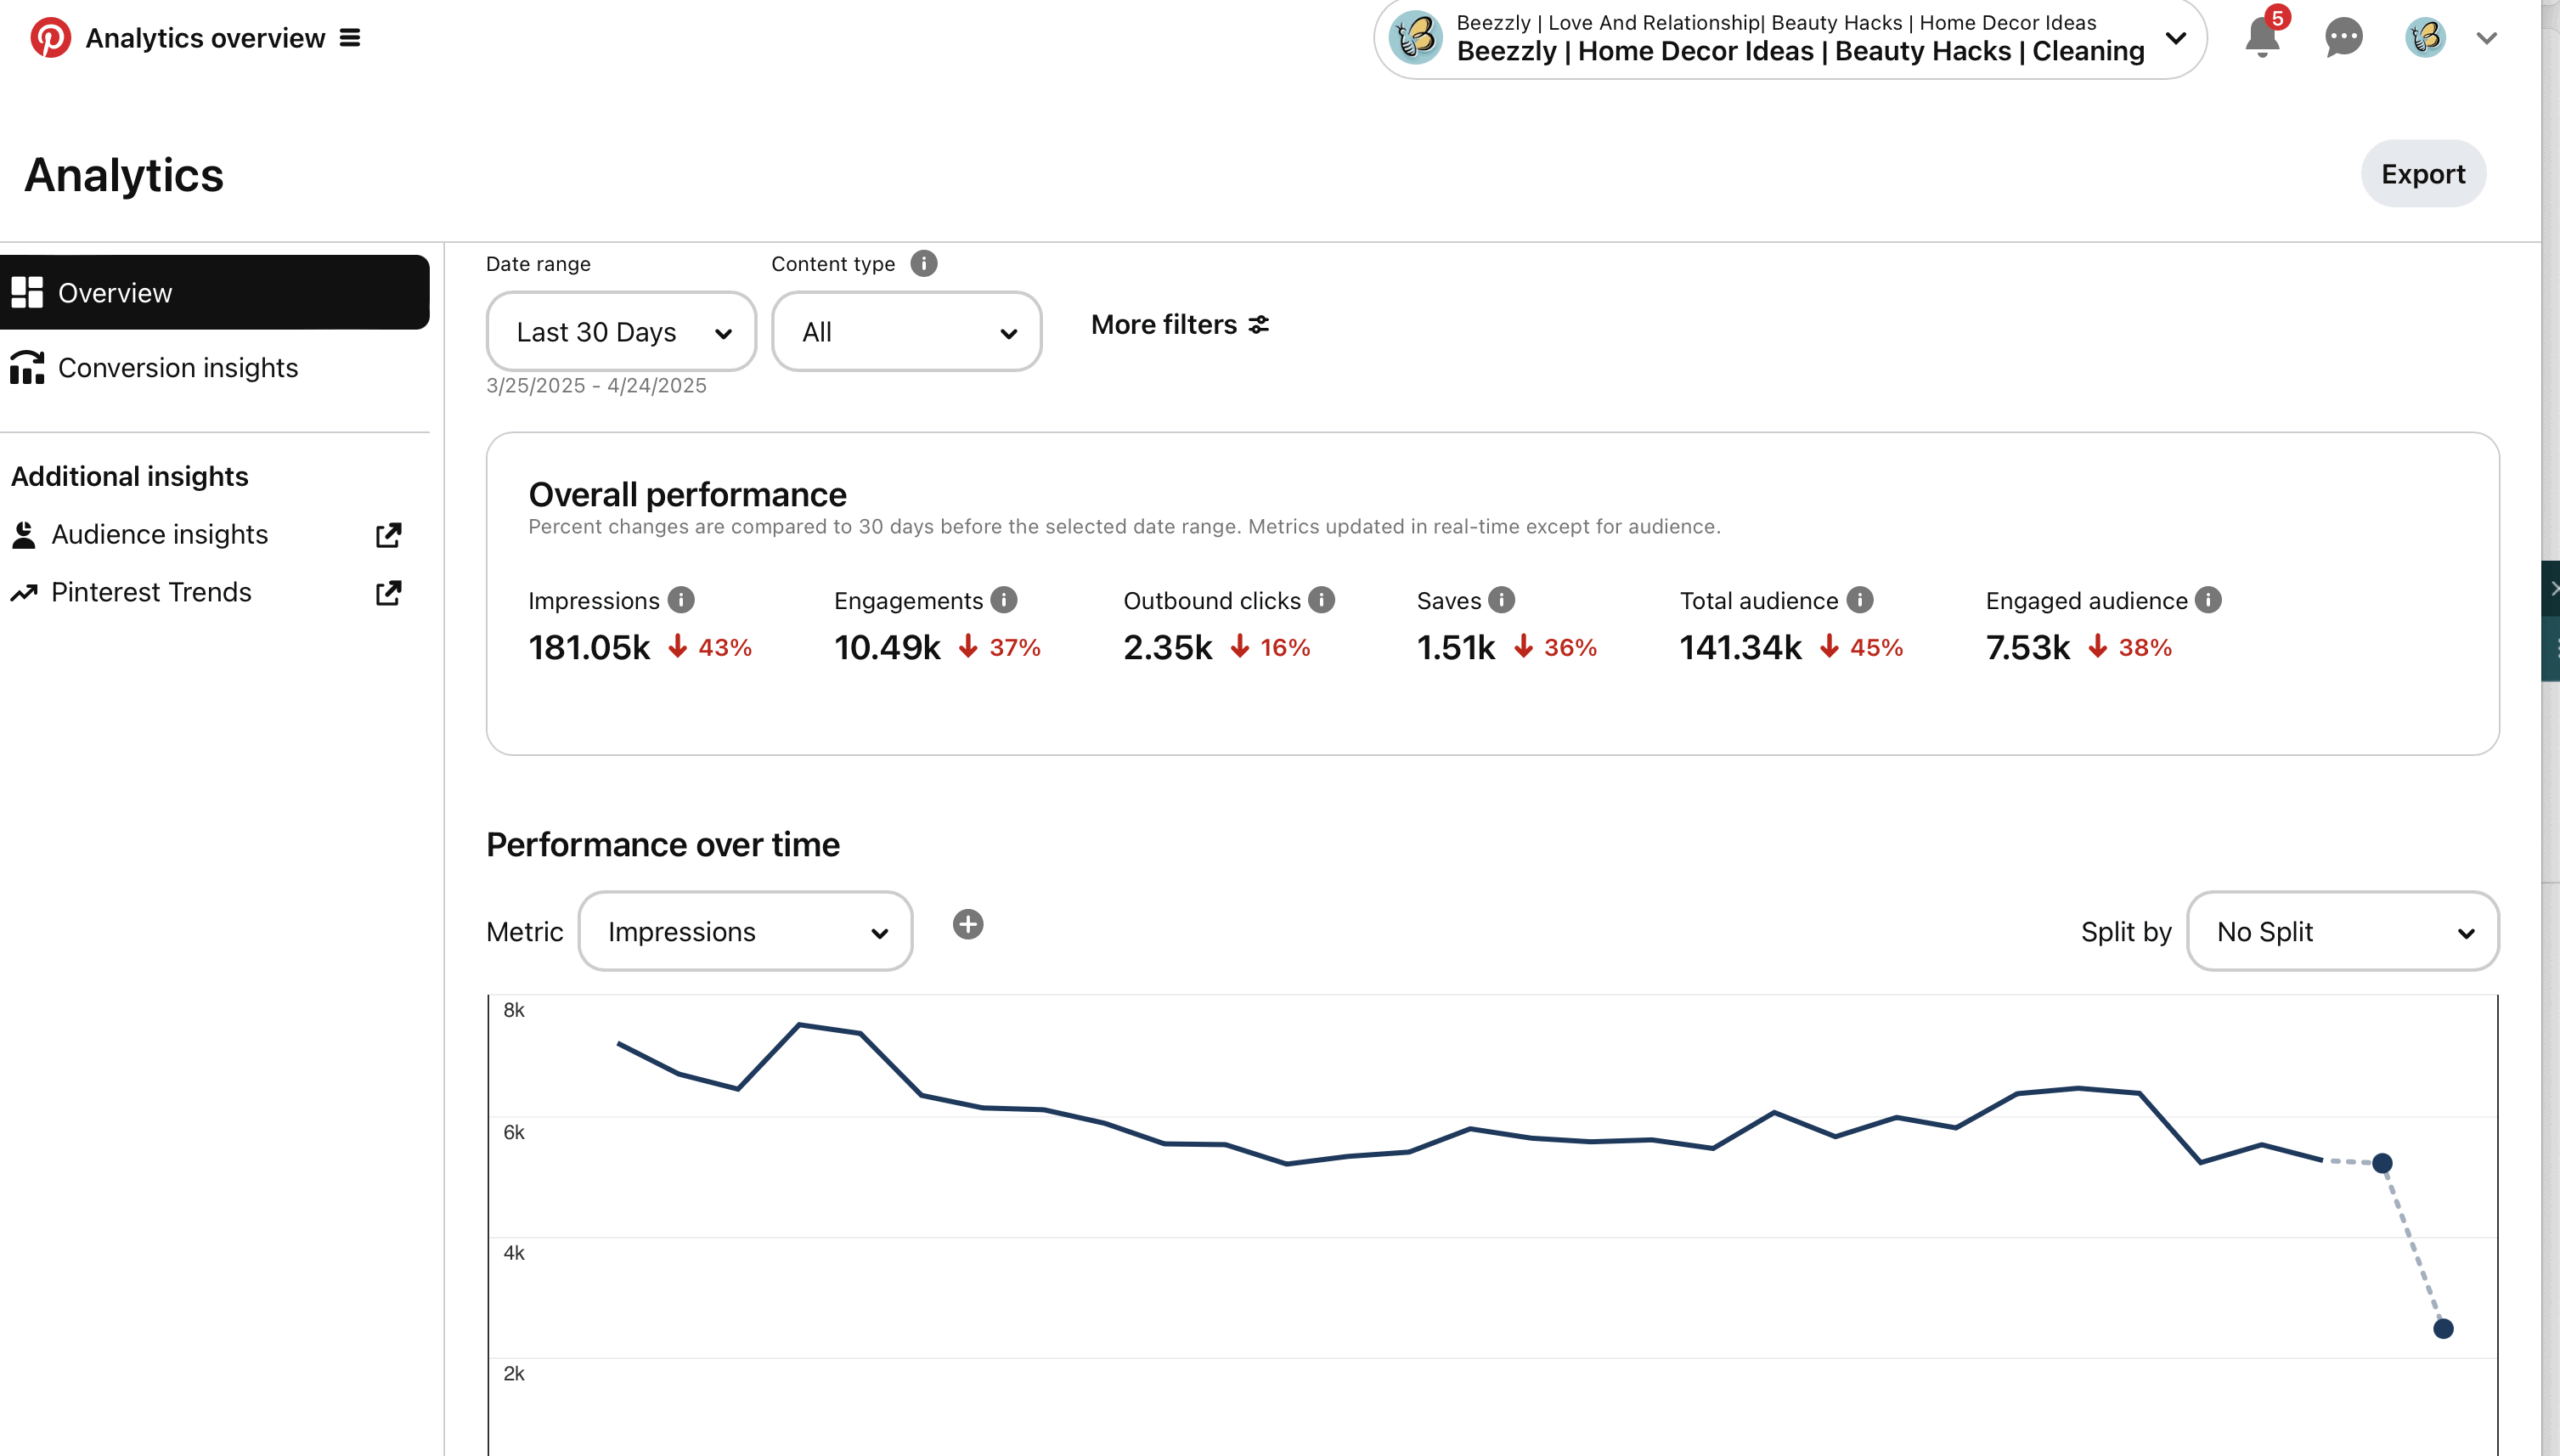The image size is (2560, 1456).
Task: Open the notifications bell
Action: (x=2262, y=38)
